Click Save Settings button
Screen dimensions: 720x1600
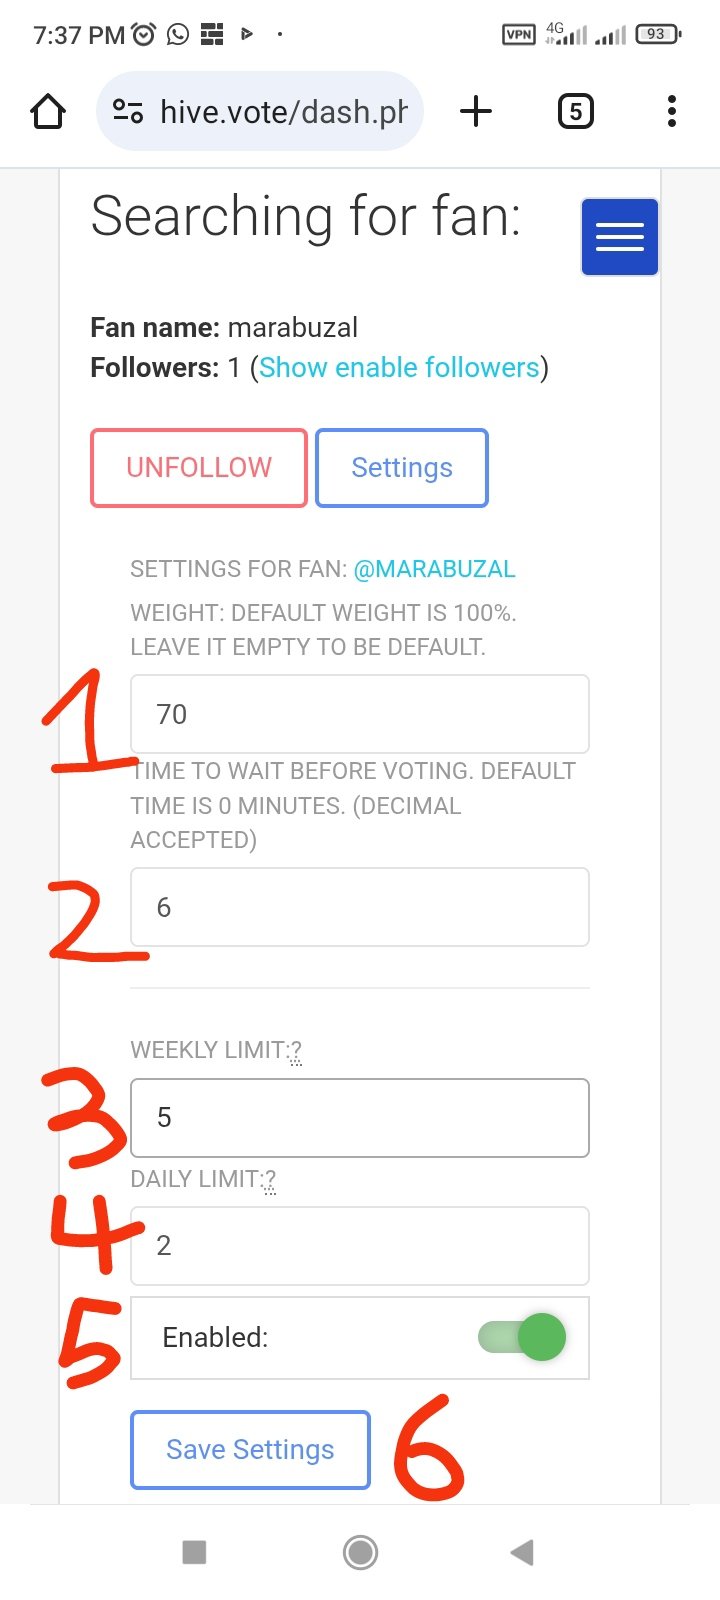click(x=250, y=1450)
